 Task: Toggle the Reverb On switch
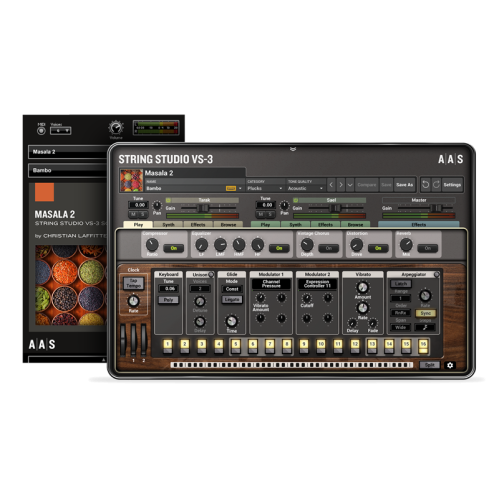(x=428, y=248)
